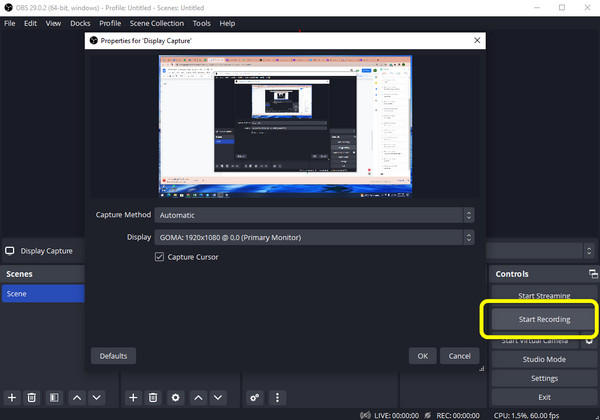The height and width of the screenshot is (420, 600).
Task: Click the OBS logo in Properties title bar
Action: coord(94,41)
